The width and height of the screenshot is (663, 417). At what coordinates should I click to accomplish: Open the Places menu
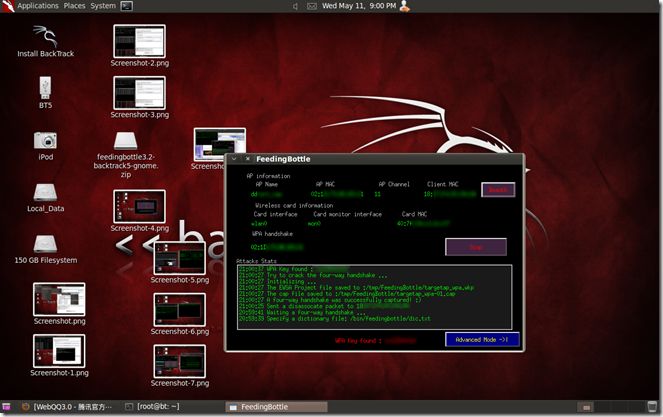(x=74, y=6)
